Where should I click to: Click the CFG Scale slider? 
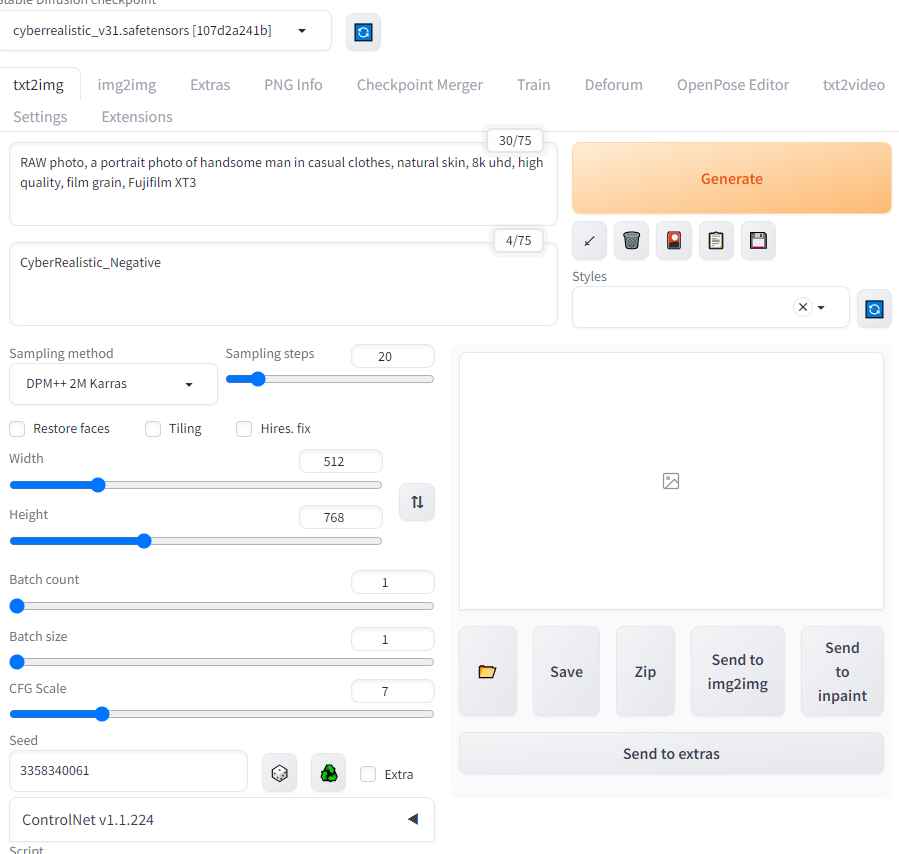pos(222,714)
